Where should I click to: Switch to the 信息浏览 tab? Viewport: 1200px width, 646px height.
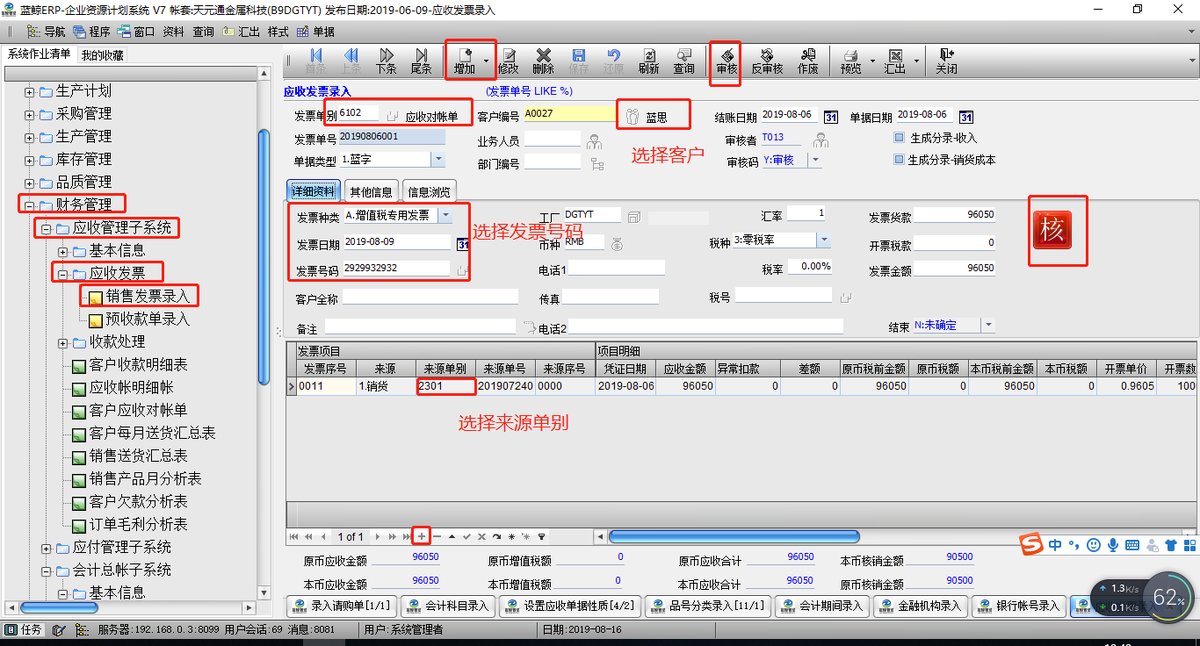coord(430,191)
